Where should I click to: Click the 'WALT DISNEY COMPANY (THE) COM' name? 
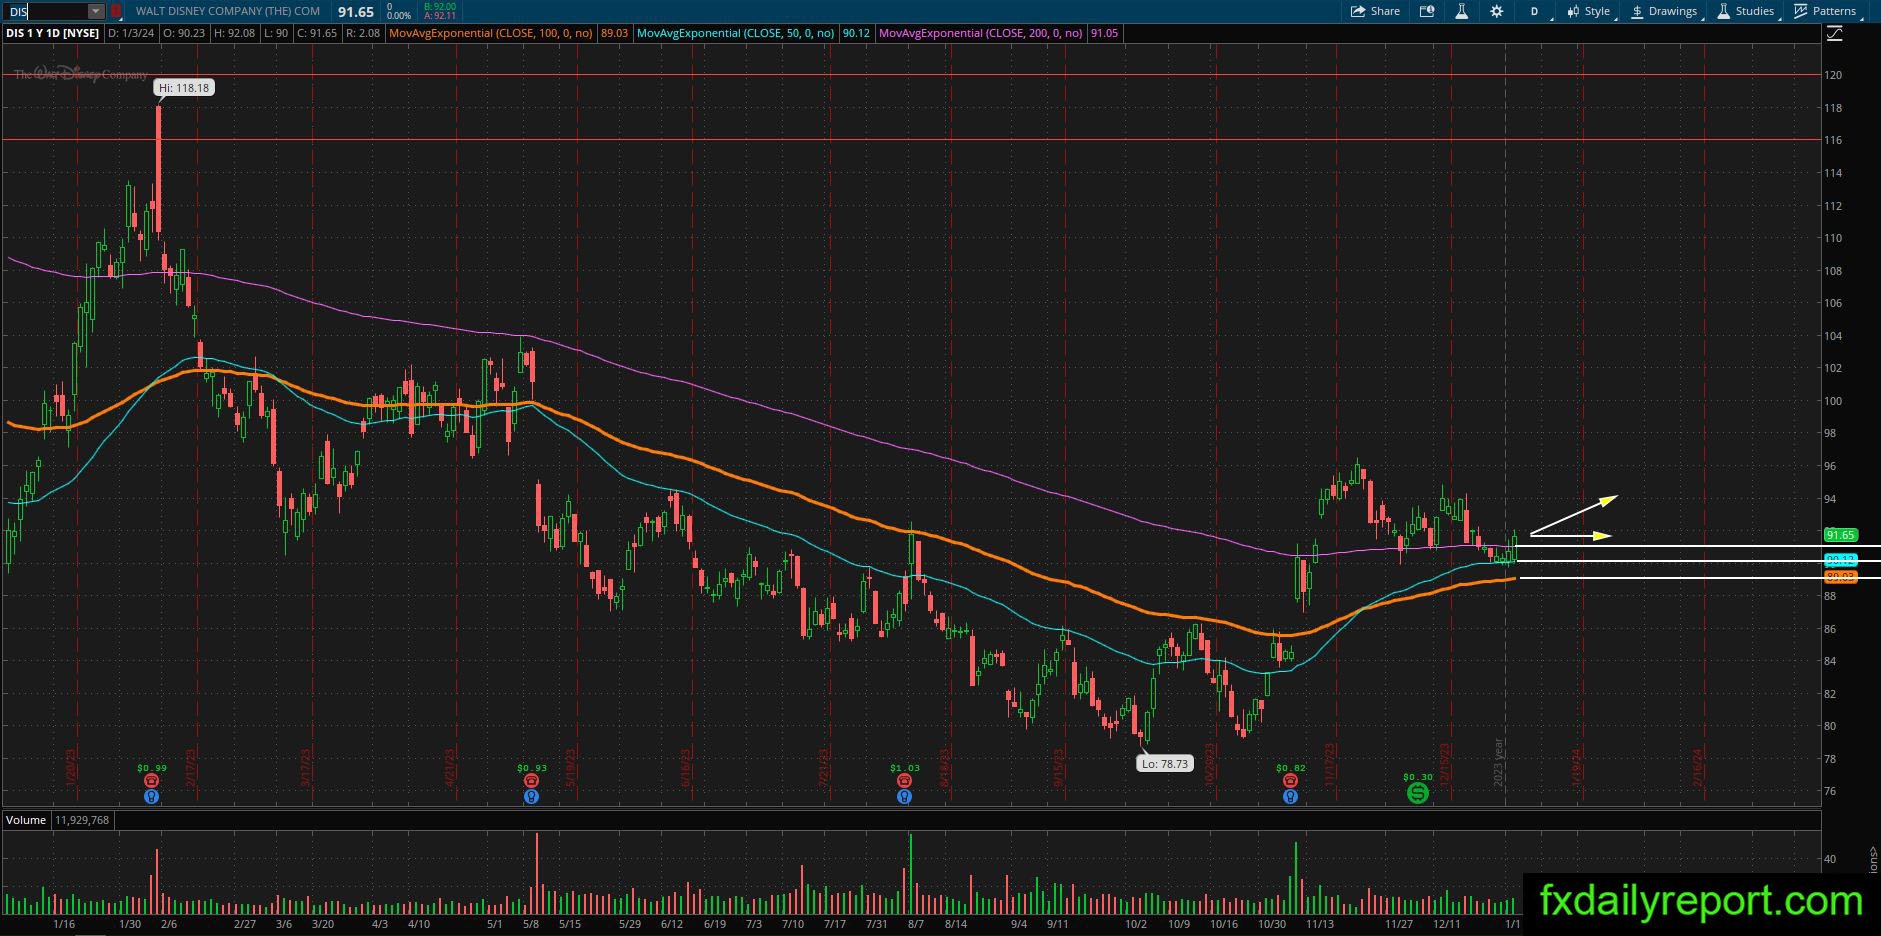(x=228, y=11)
